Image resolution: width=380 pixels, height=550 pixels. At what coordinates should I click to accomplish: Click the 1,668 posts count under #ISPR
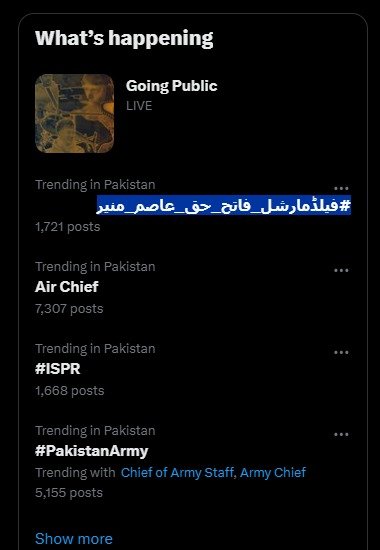coord(69,391)
